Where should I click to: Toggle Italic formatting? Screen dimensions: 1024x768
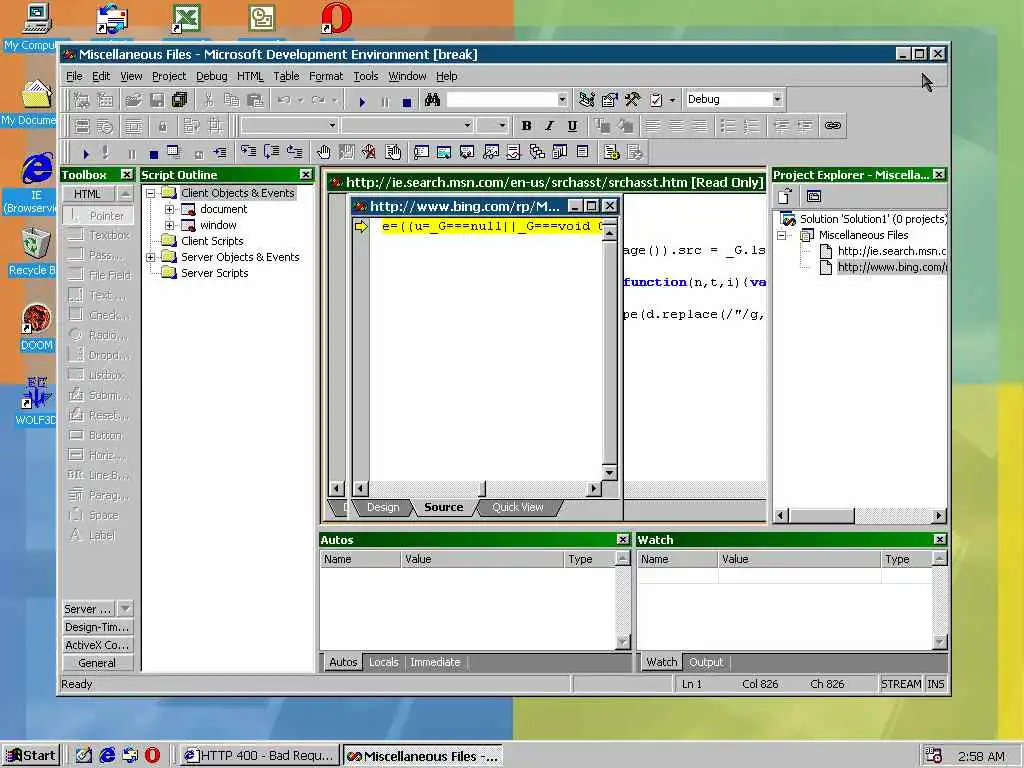[549, 126]
